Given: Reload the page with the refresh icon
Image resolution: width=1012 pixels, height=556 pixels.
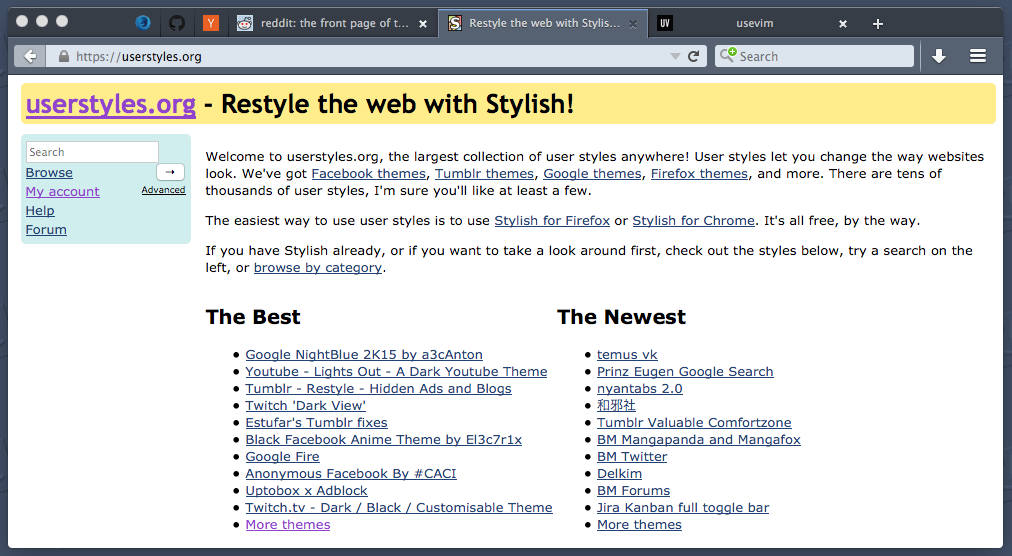Looking at the screenshot, I should (694, 56).
